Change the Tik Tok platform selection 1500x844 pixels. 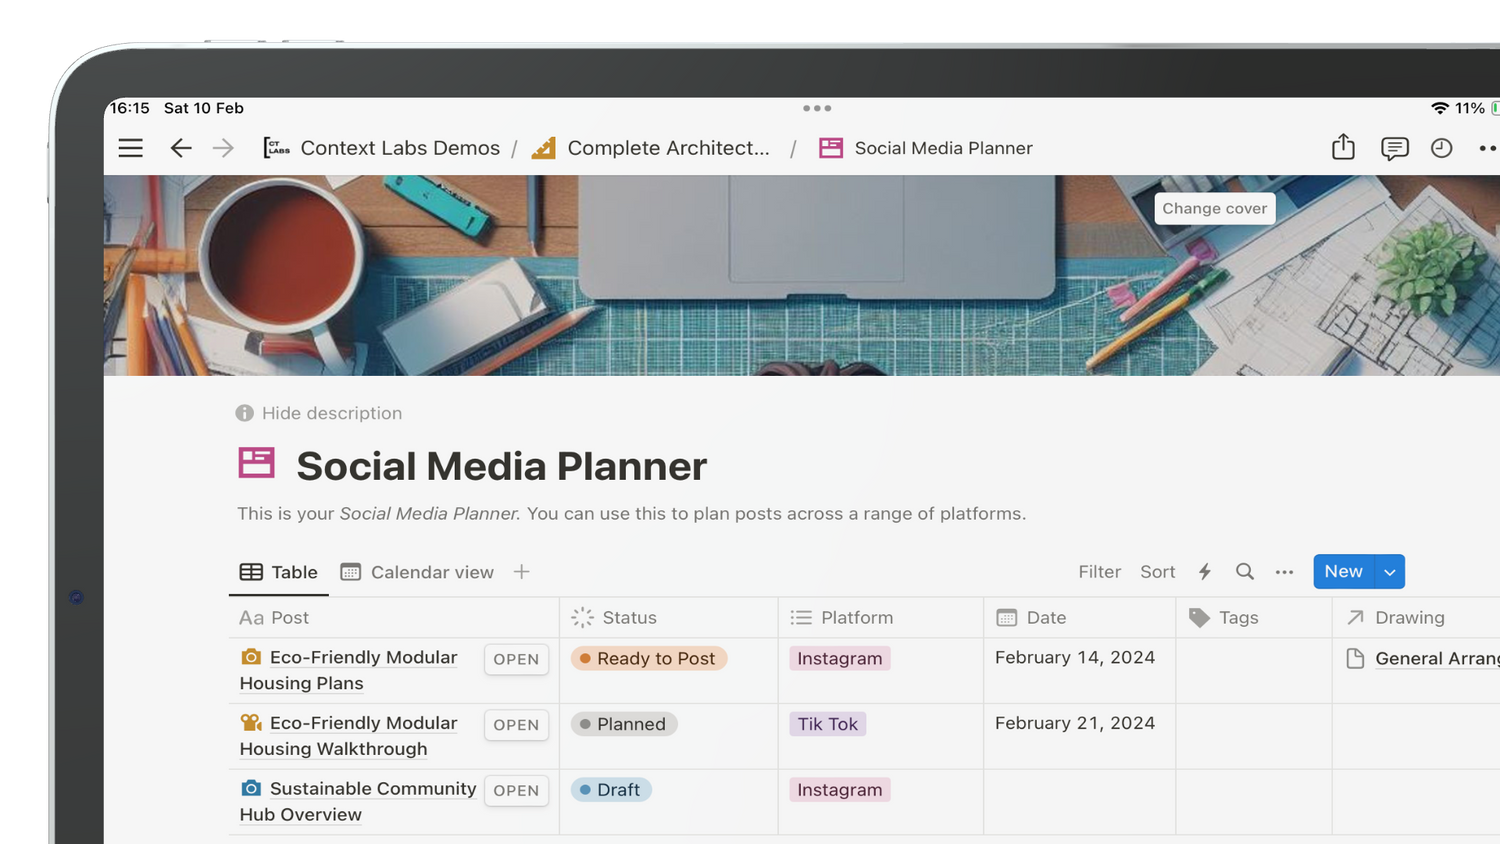click(827, 724)
